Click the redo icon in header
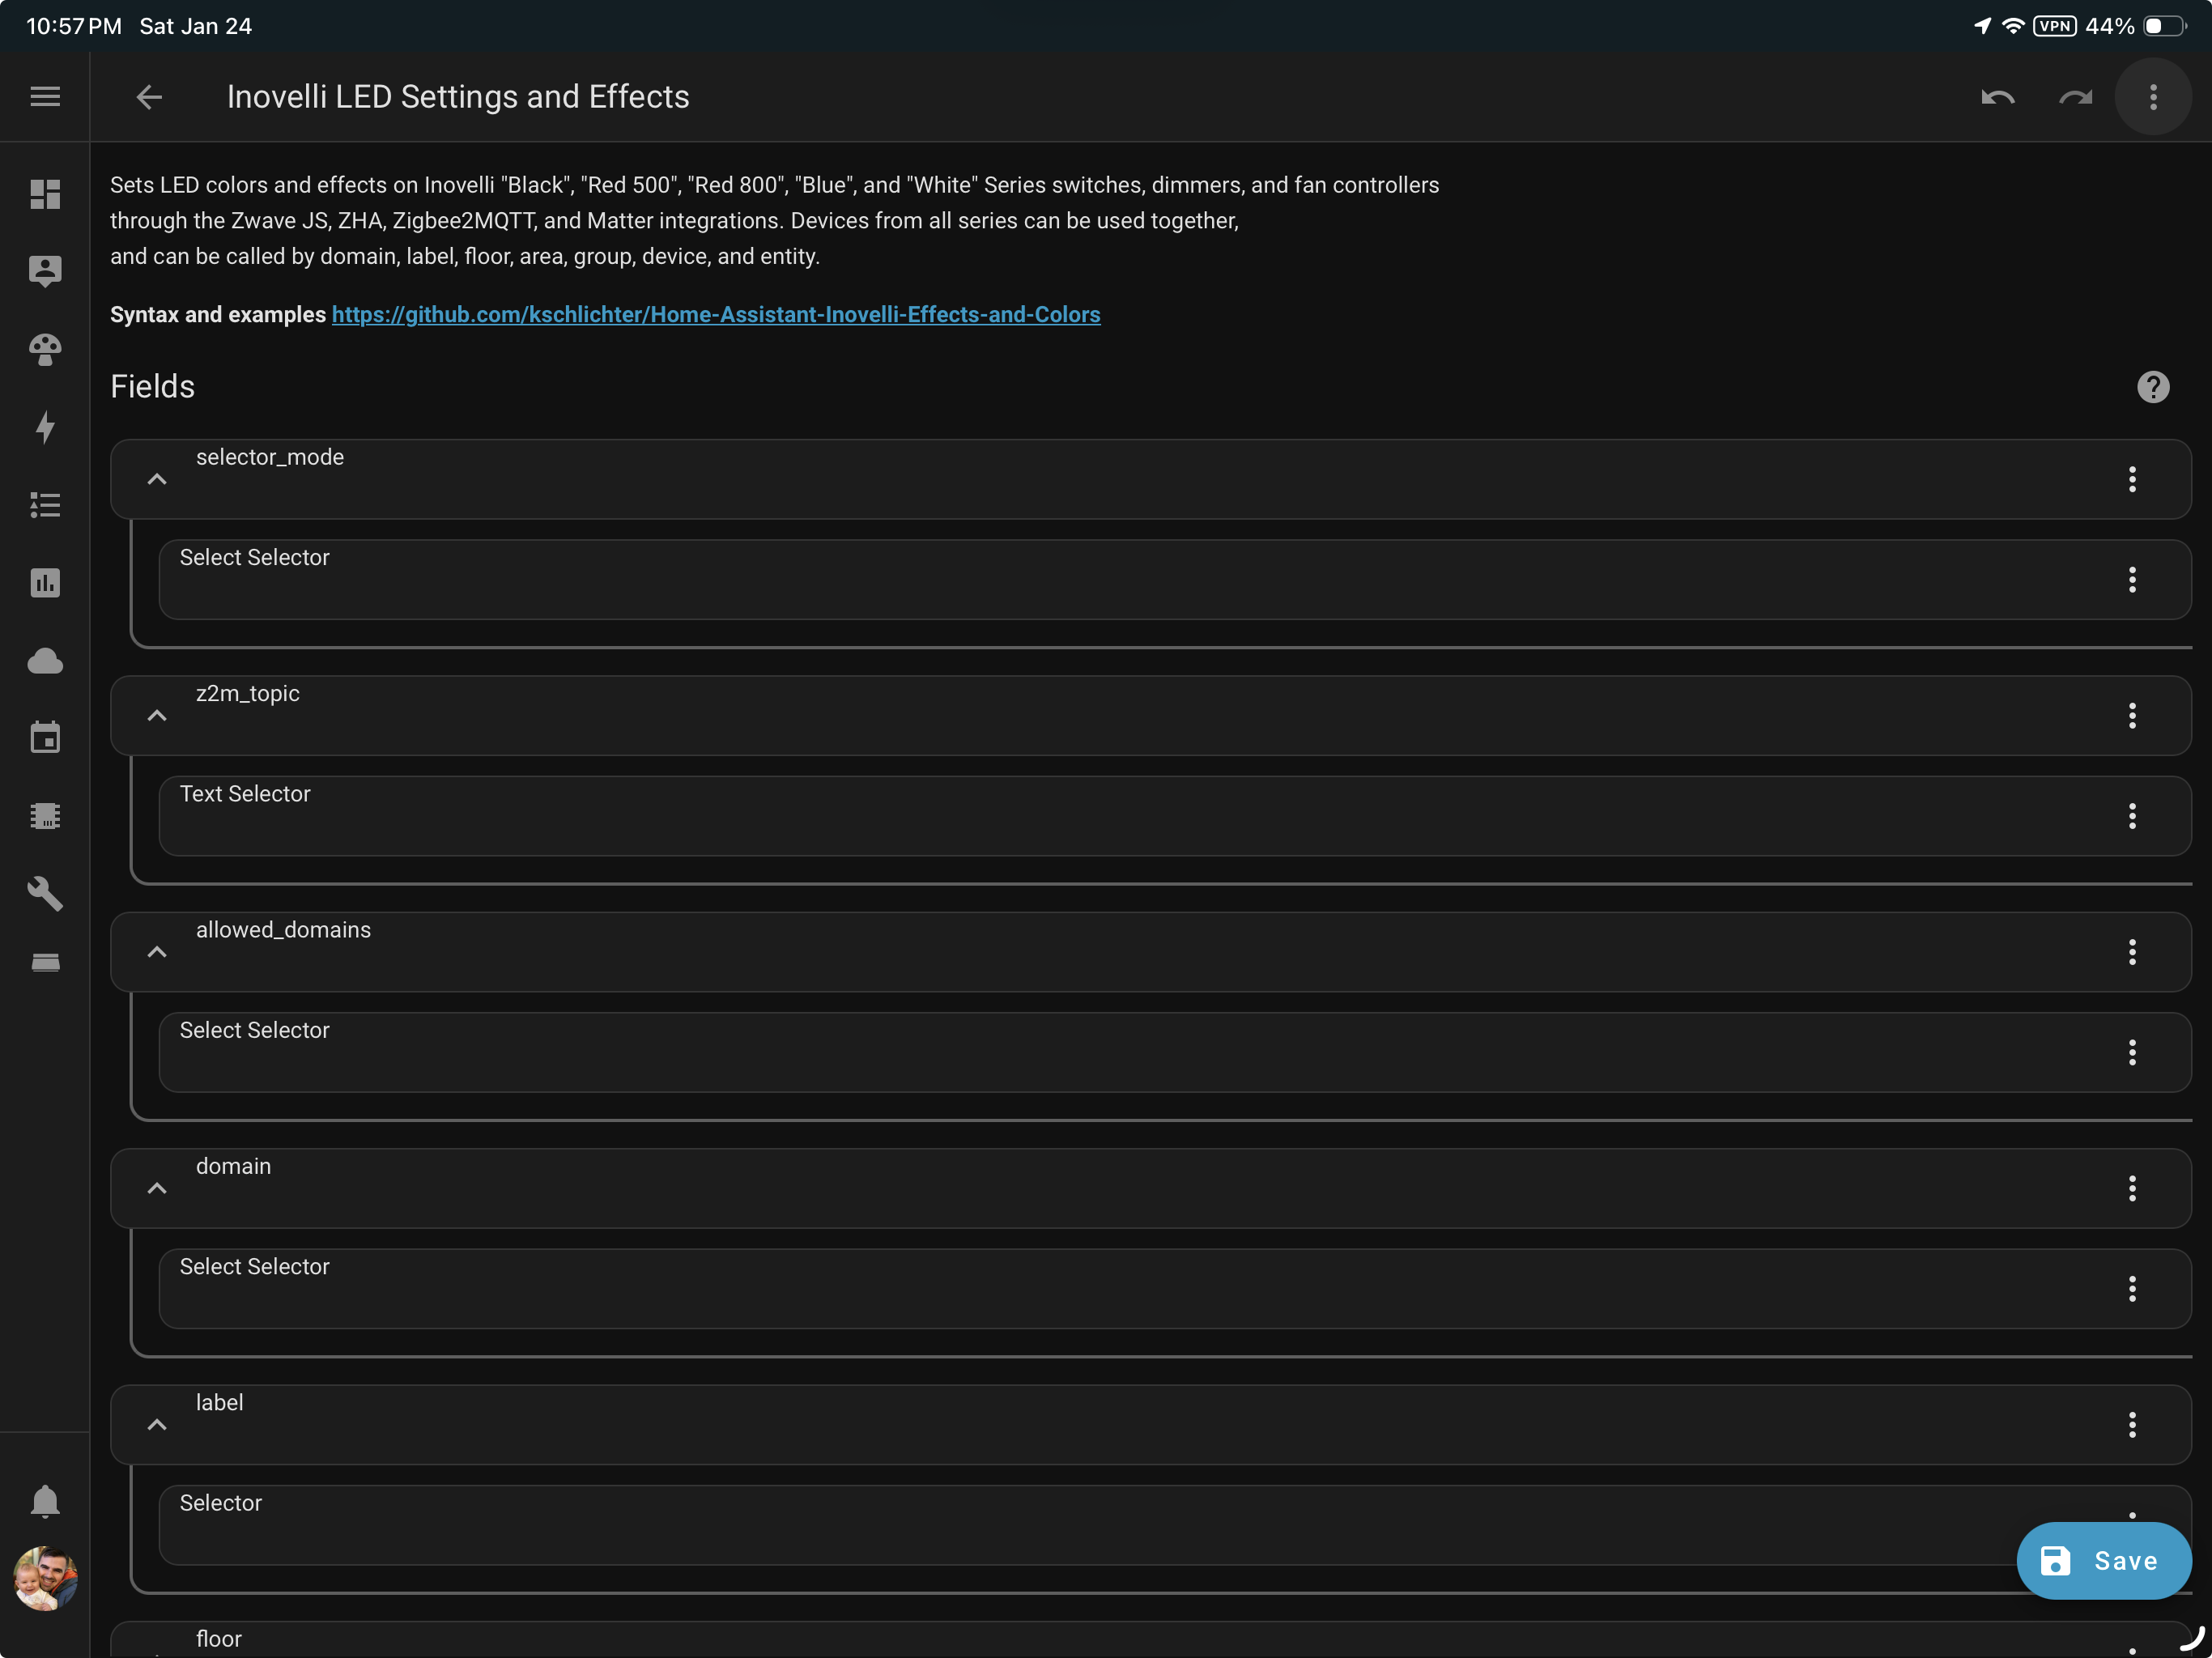This screenshot has width=2212, height=1658. click(2076, 97)
